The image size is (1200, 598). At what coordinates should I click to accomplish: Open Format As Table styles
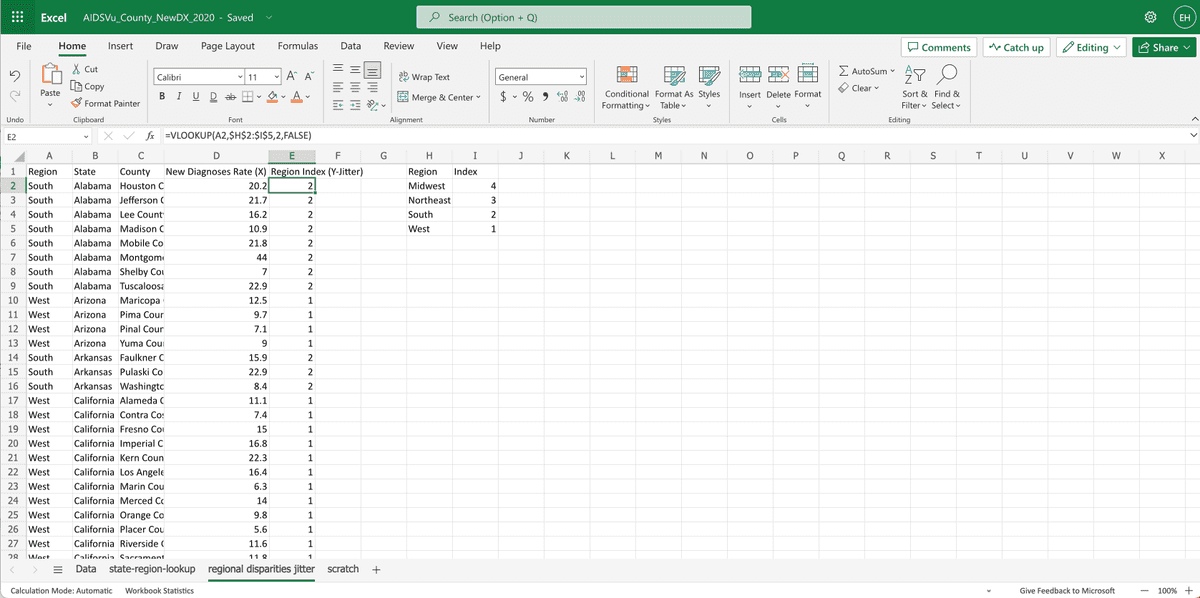point(673,88)
